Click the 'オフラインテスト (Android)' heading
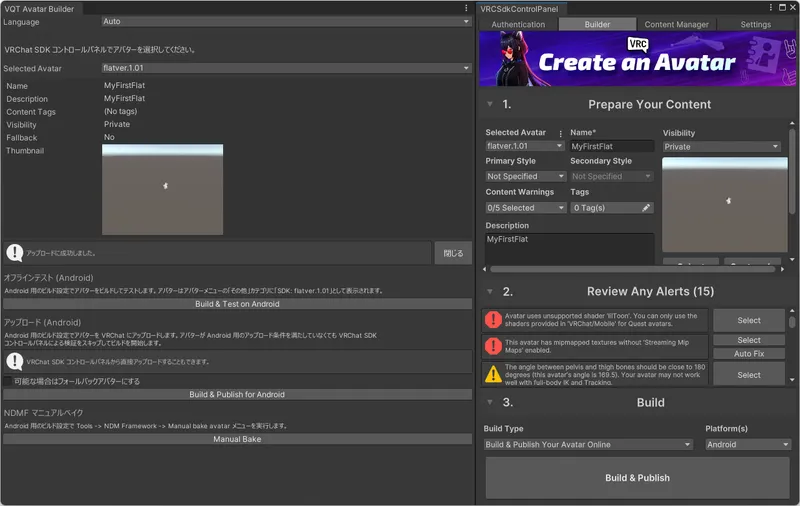 pos(48,277)
